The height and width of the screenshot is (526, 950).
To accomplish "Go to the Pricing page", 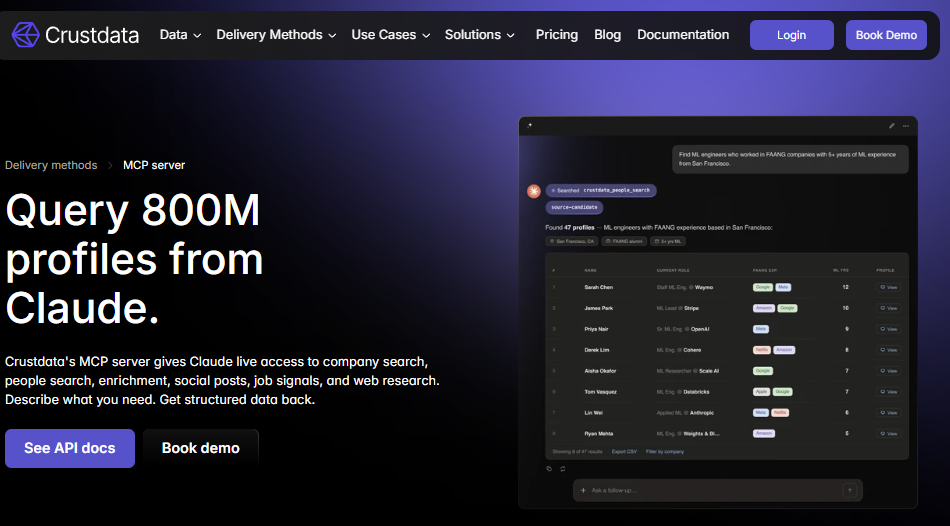I will click(x=557, y=35).
